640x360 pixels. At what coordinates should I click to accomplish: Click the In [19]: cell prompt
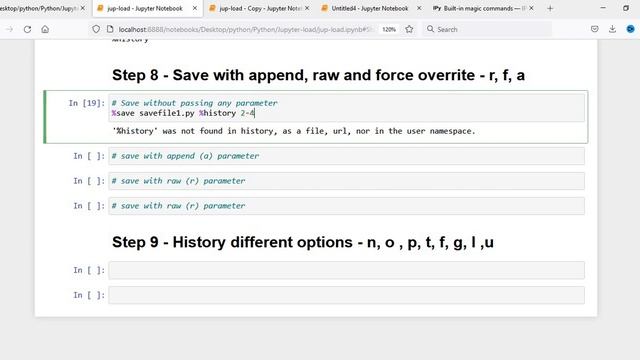pos(87,103)
